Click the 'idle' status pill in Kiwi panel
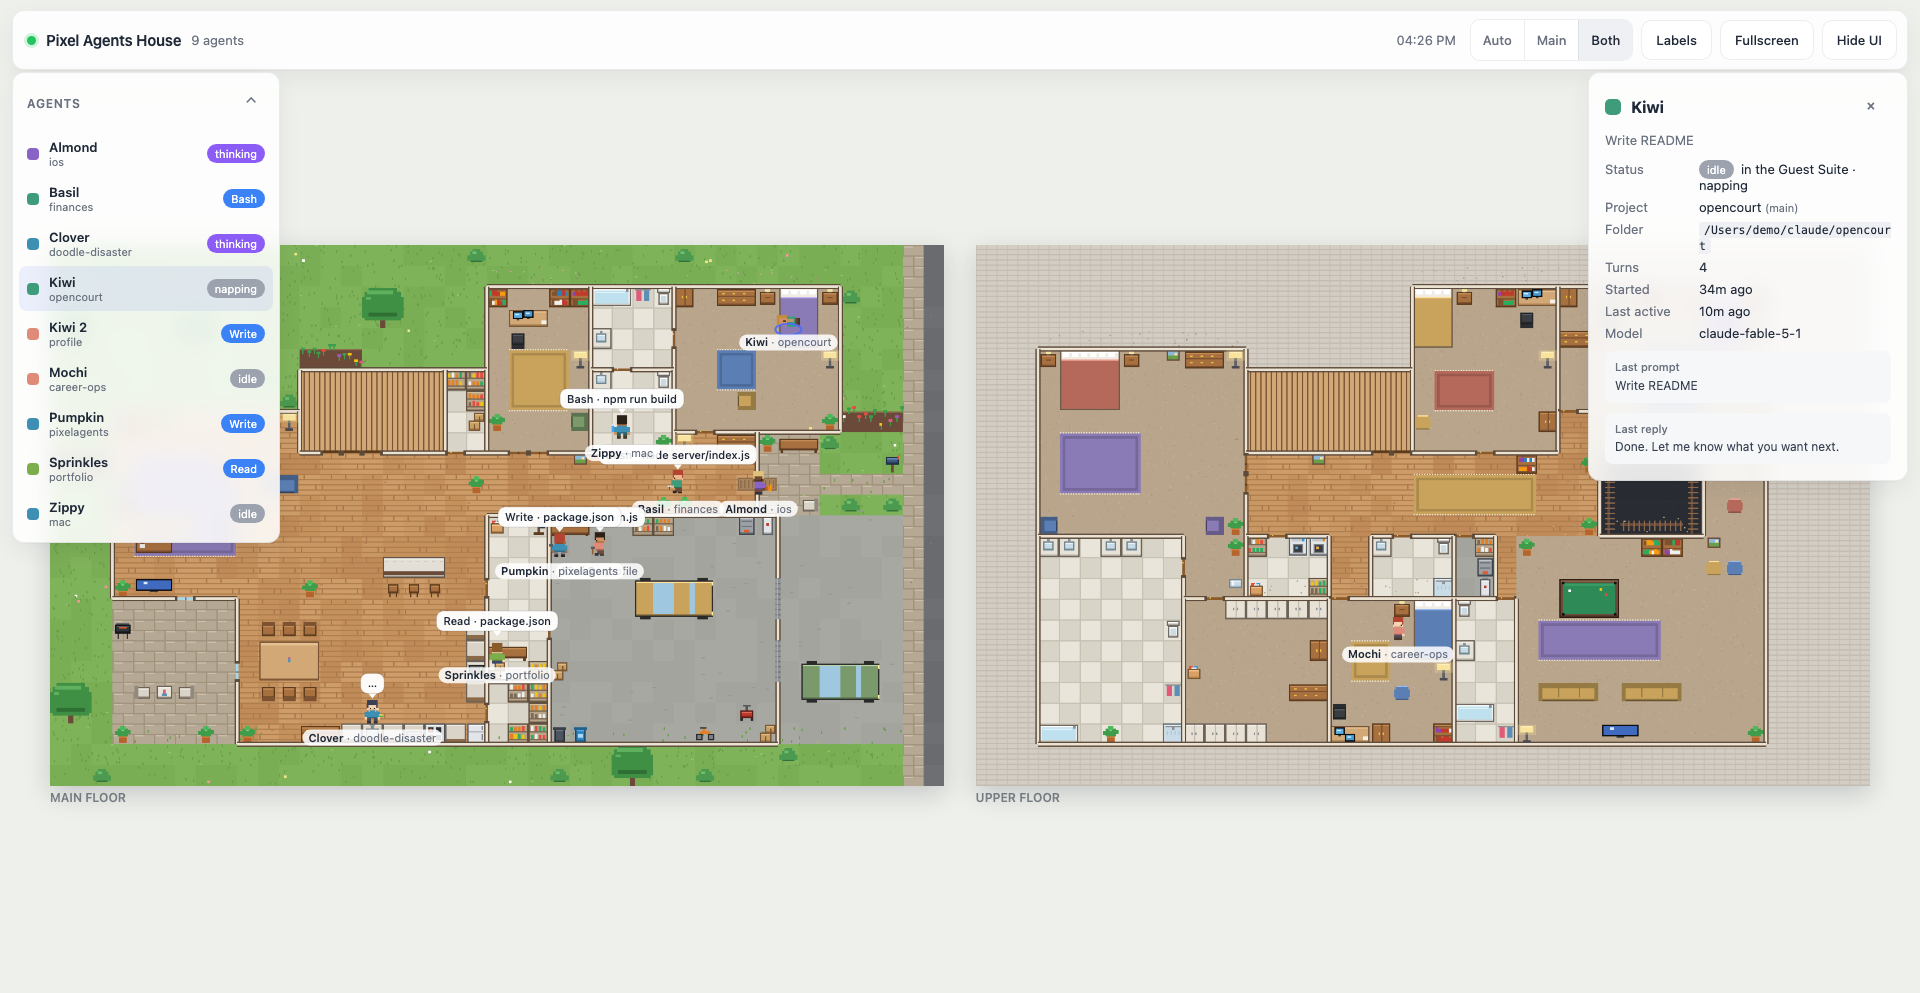 tap(1716, 170)
